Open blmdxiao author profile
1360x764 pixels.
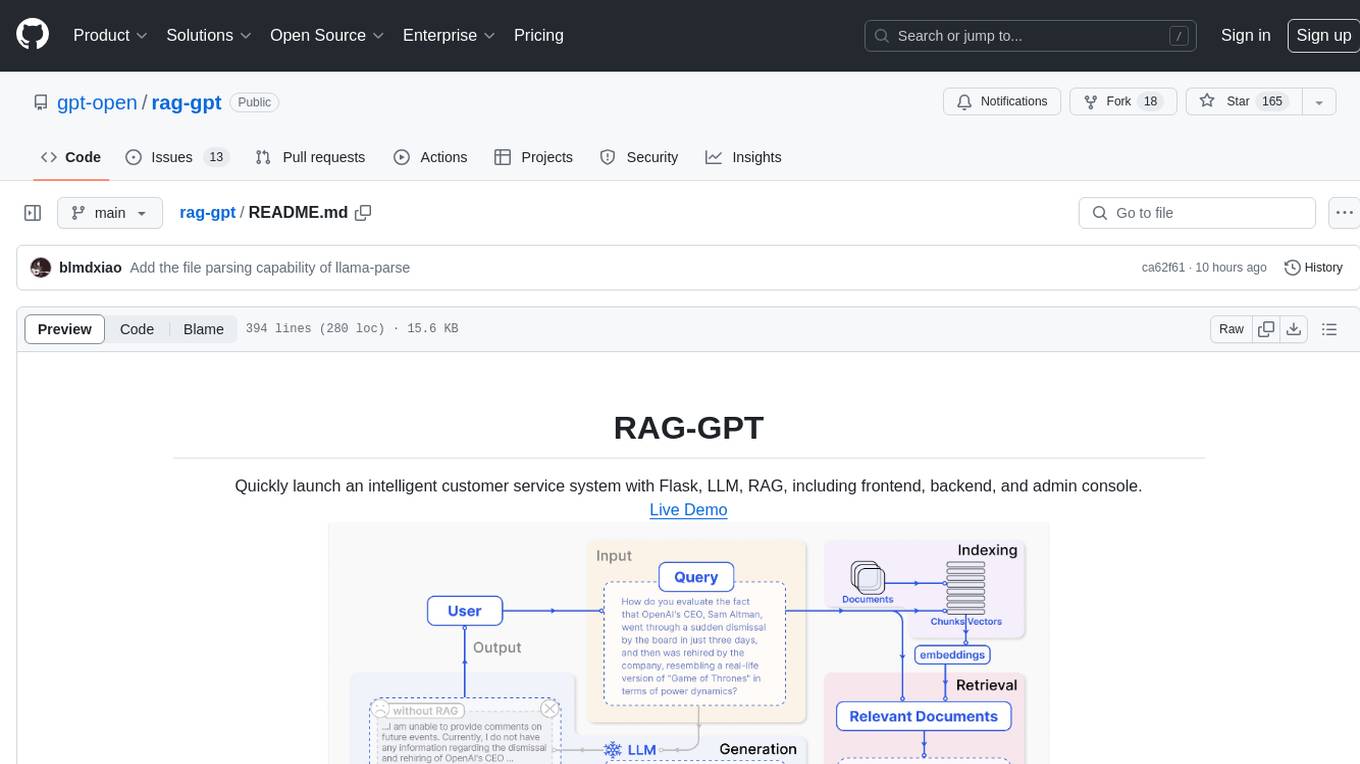90,268
